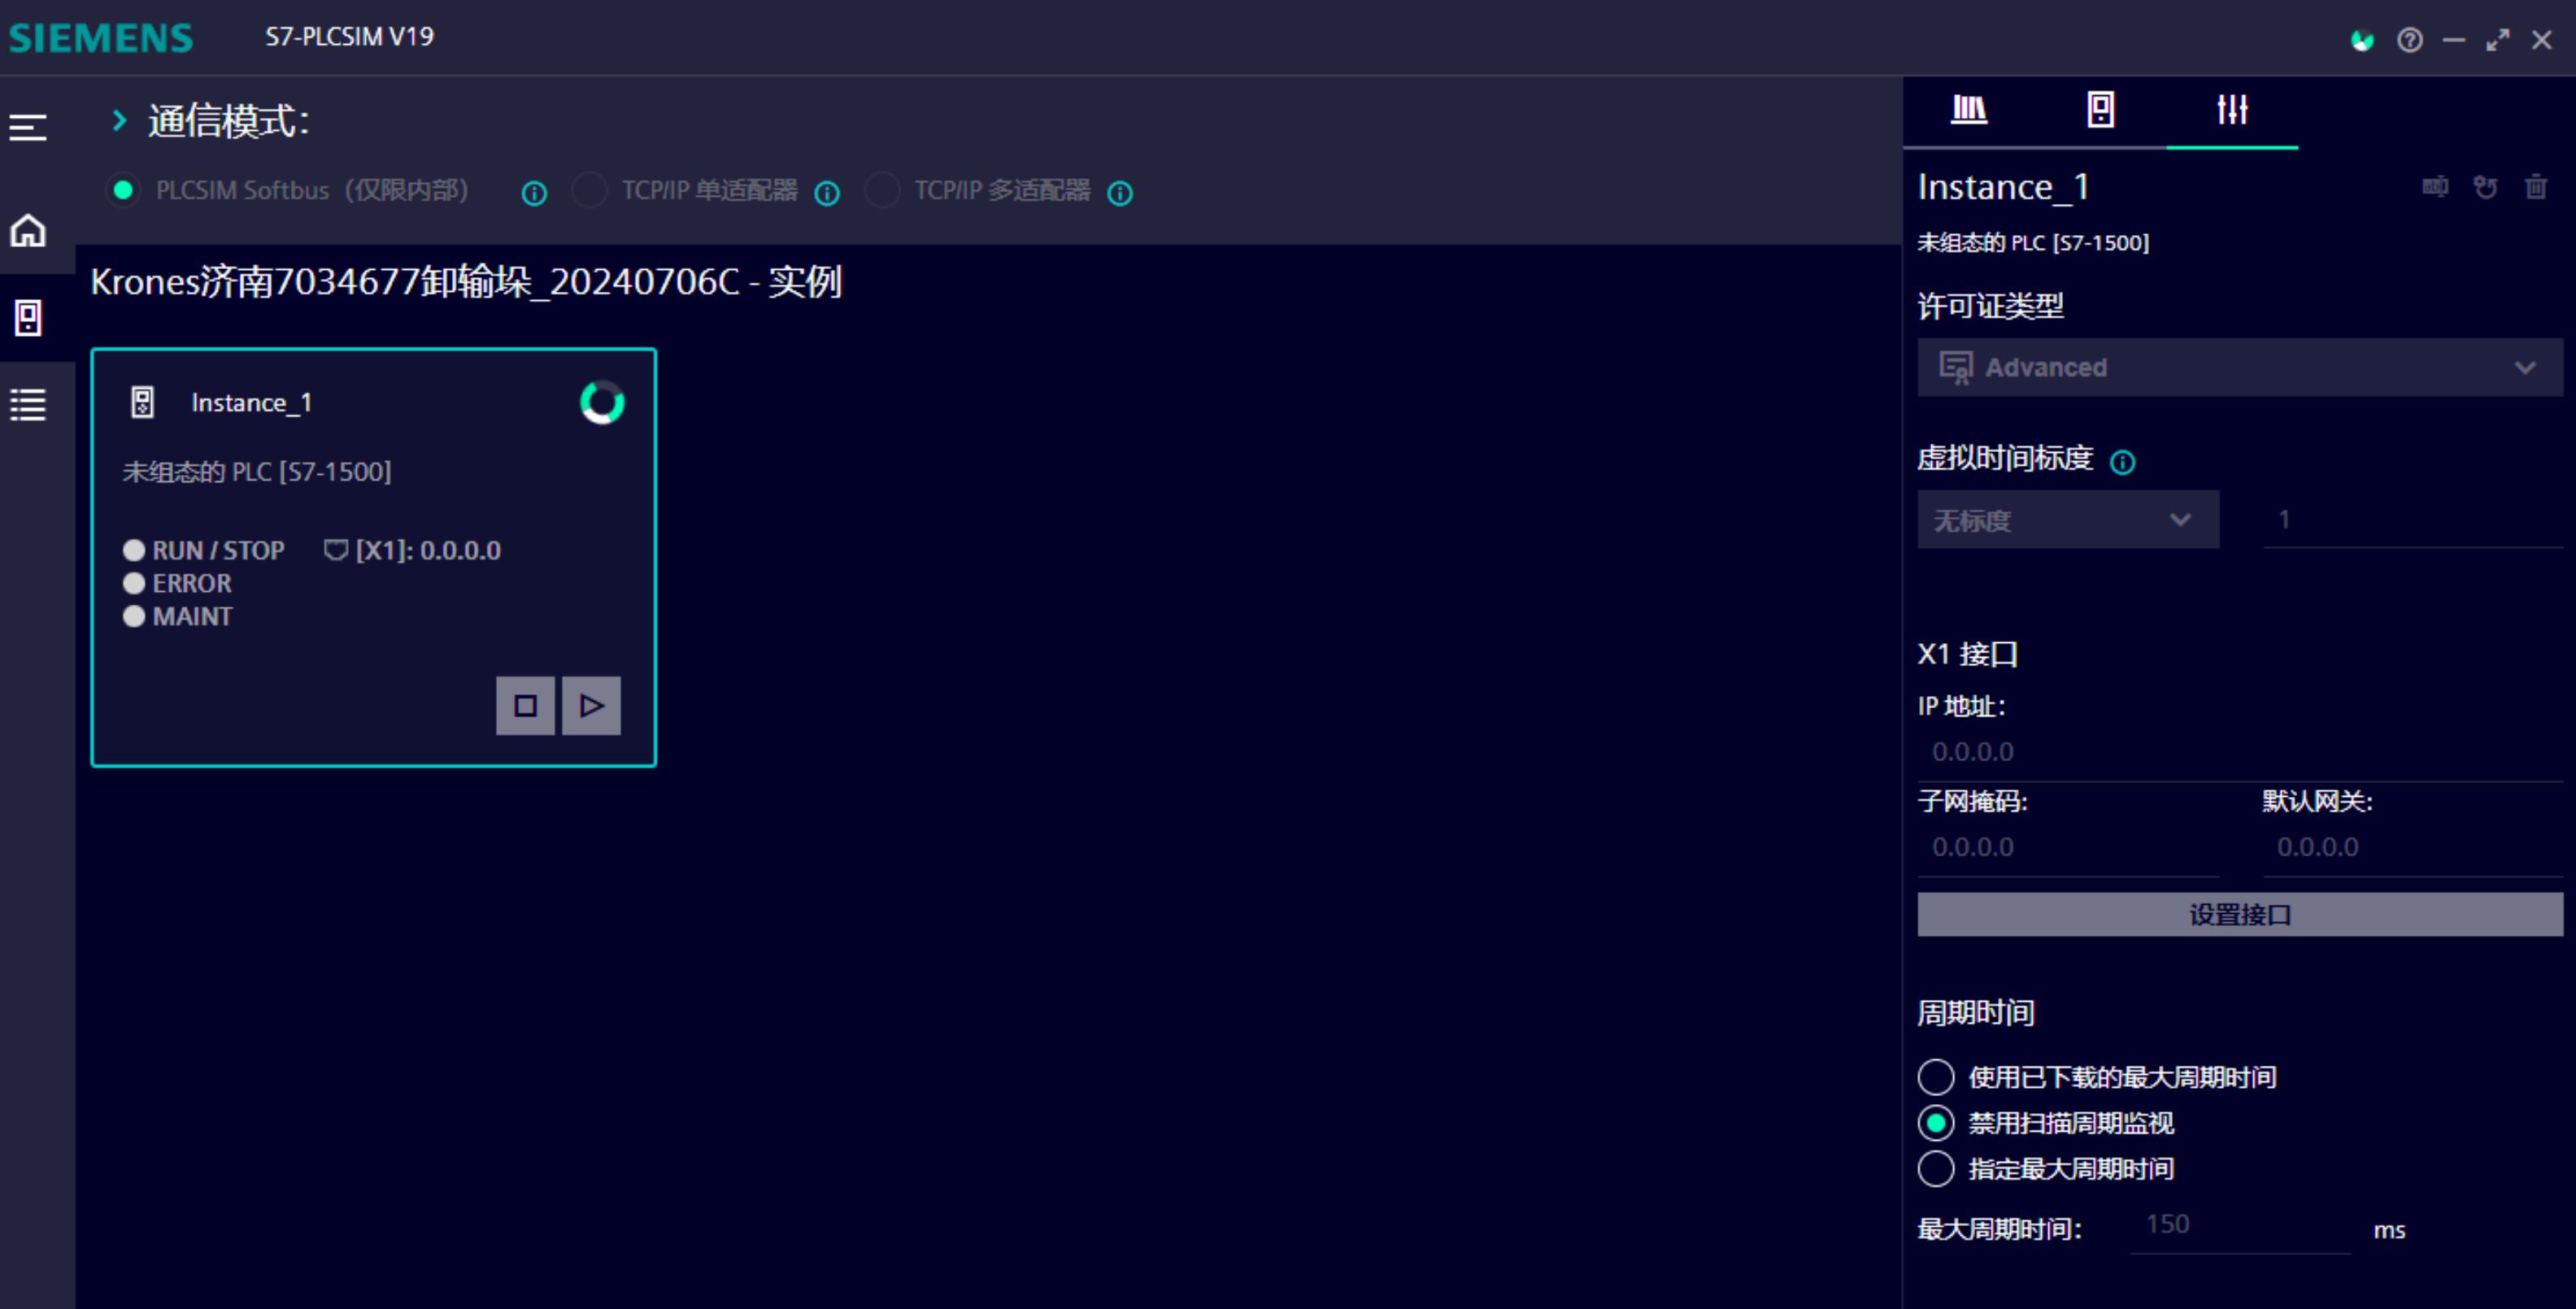Select the TCP/IP 单适配器 radio option
The image size is (2576, 1309).
point(590,190)
